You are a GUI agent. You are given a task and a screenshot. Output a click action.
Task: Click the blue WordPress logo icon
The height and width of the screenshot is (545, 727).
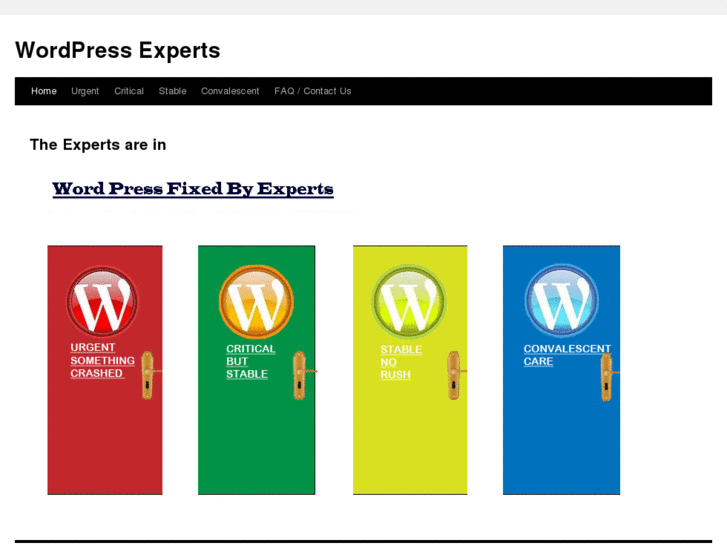(561, 301)
